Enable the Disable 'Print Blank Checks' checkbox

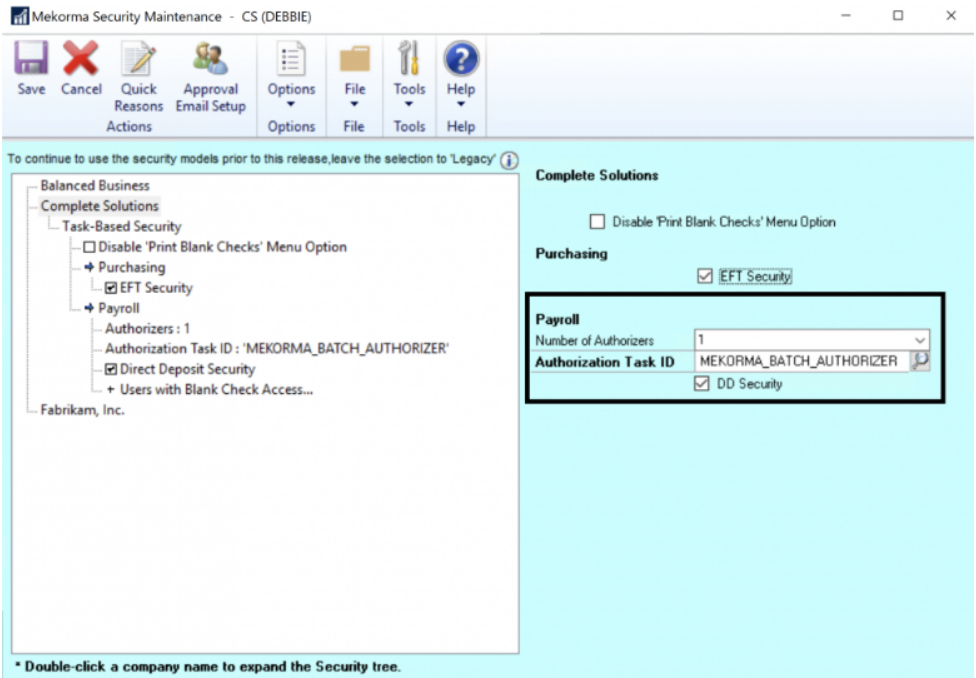click(600, 222)
